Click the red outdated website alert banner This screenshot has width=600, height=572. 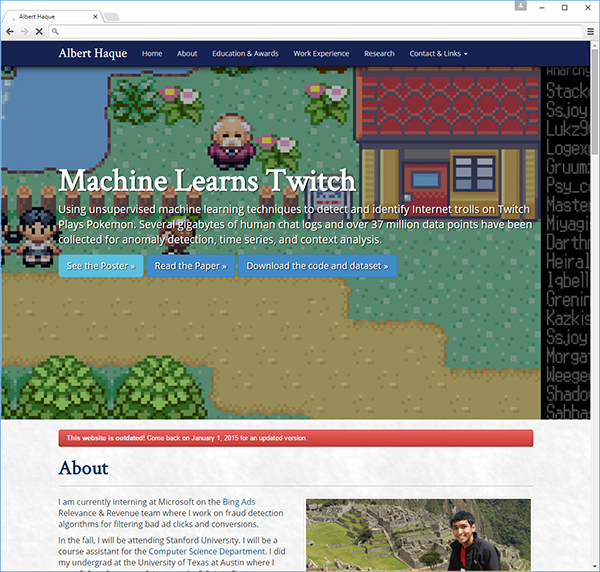pyautogui.click(x=296, y=438)
